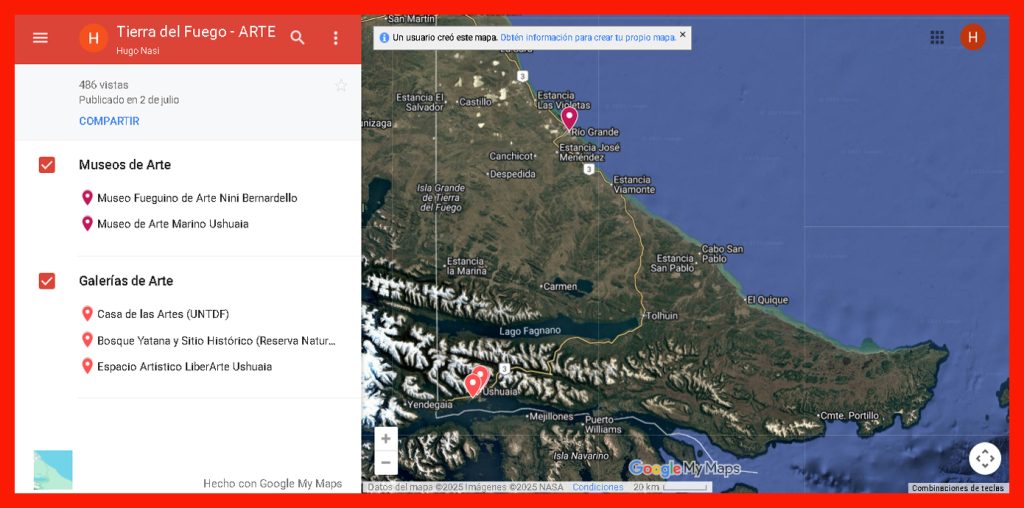1024x508 pixels.
Task: Click the Río Grande map pin
Action: pyautogui.click(x=569, y=117)
